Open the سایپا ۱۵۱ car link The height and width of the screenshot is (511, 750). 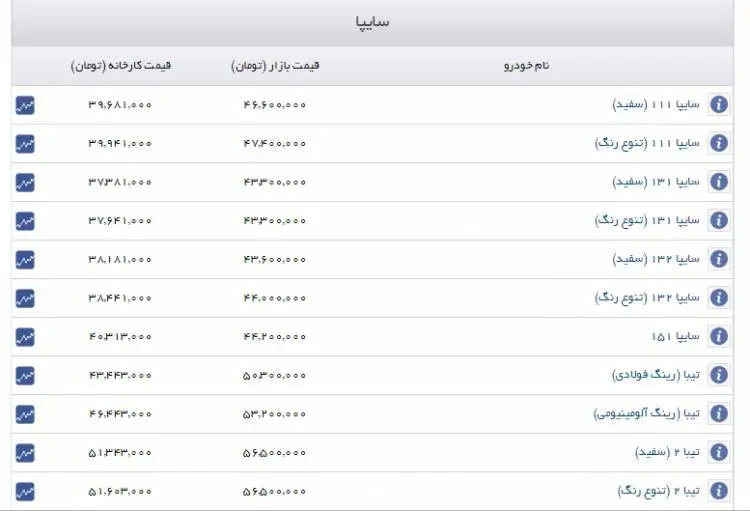tap(675, 336)
